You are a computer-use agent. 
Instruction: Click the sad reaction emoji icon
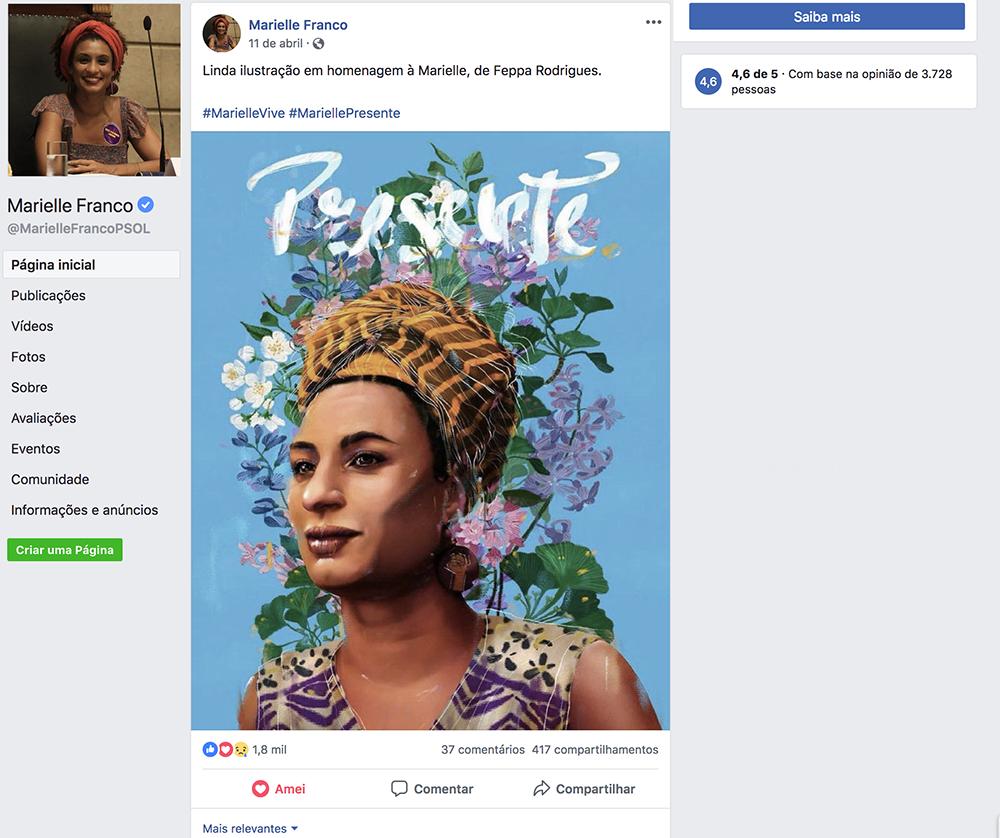point(240,749)
